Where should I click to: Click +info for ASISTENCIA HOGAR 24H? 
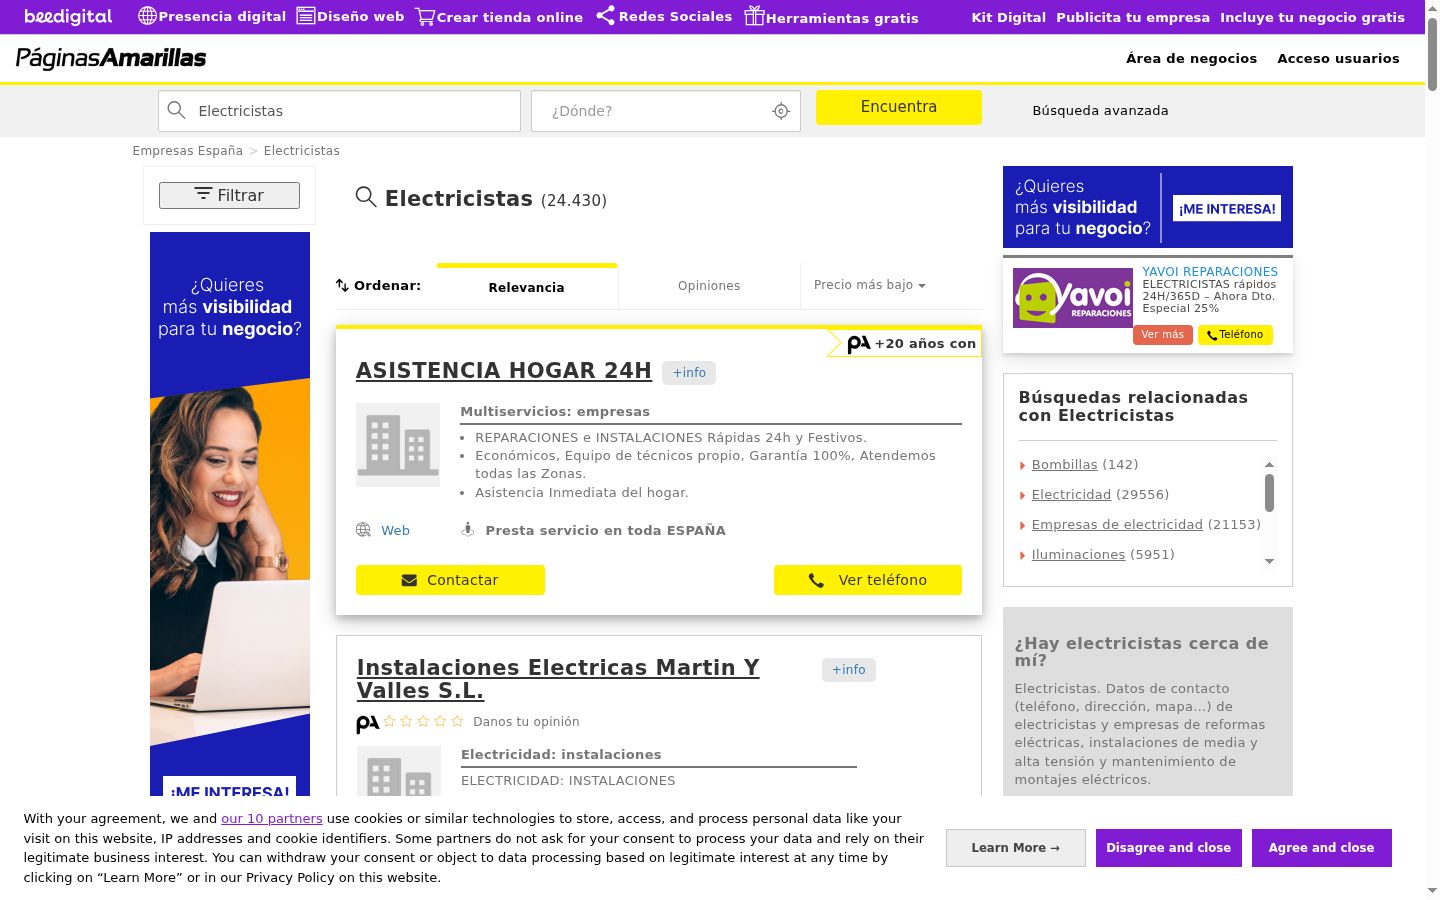pyautogui.click(x=689, y=373)
